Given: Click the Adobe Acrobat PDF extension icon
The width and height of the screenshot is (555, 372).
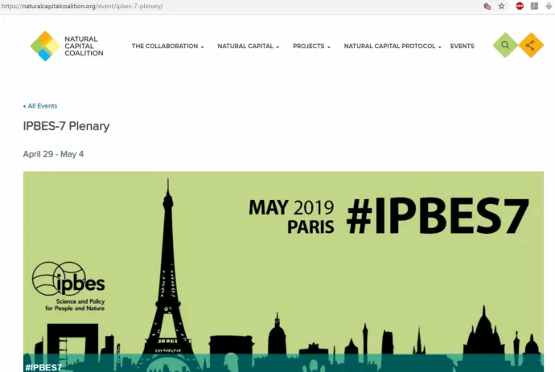Looking at the screenshot, I should point(534,6).
